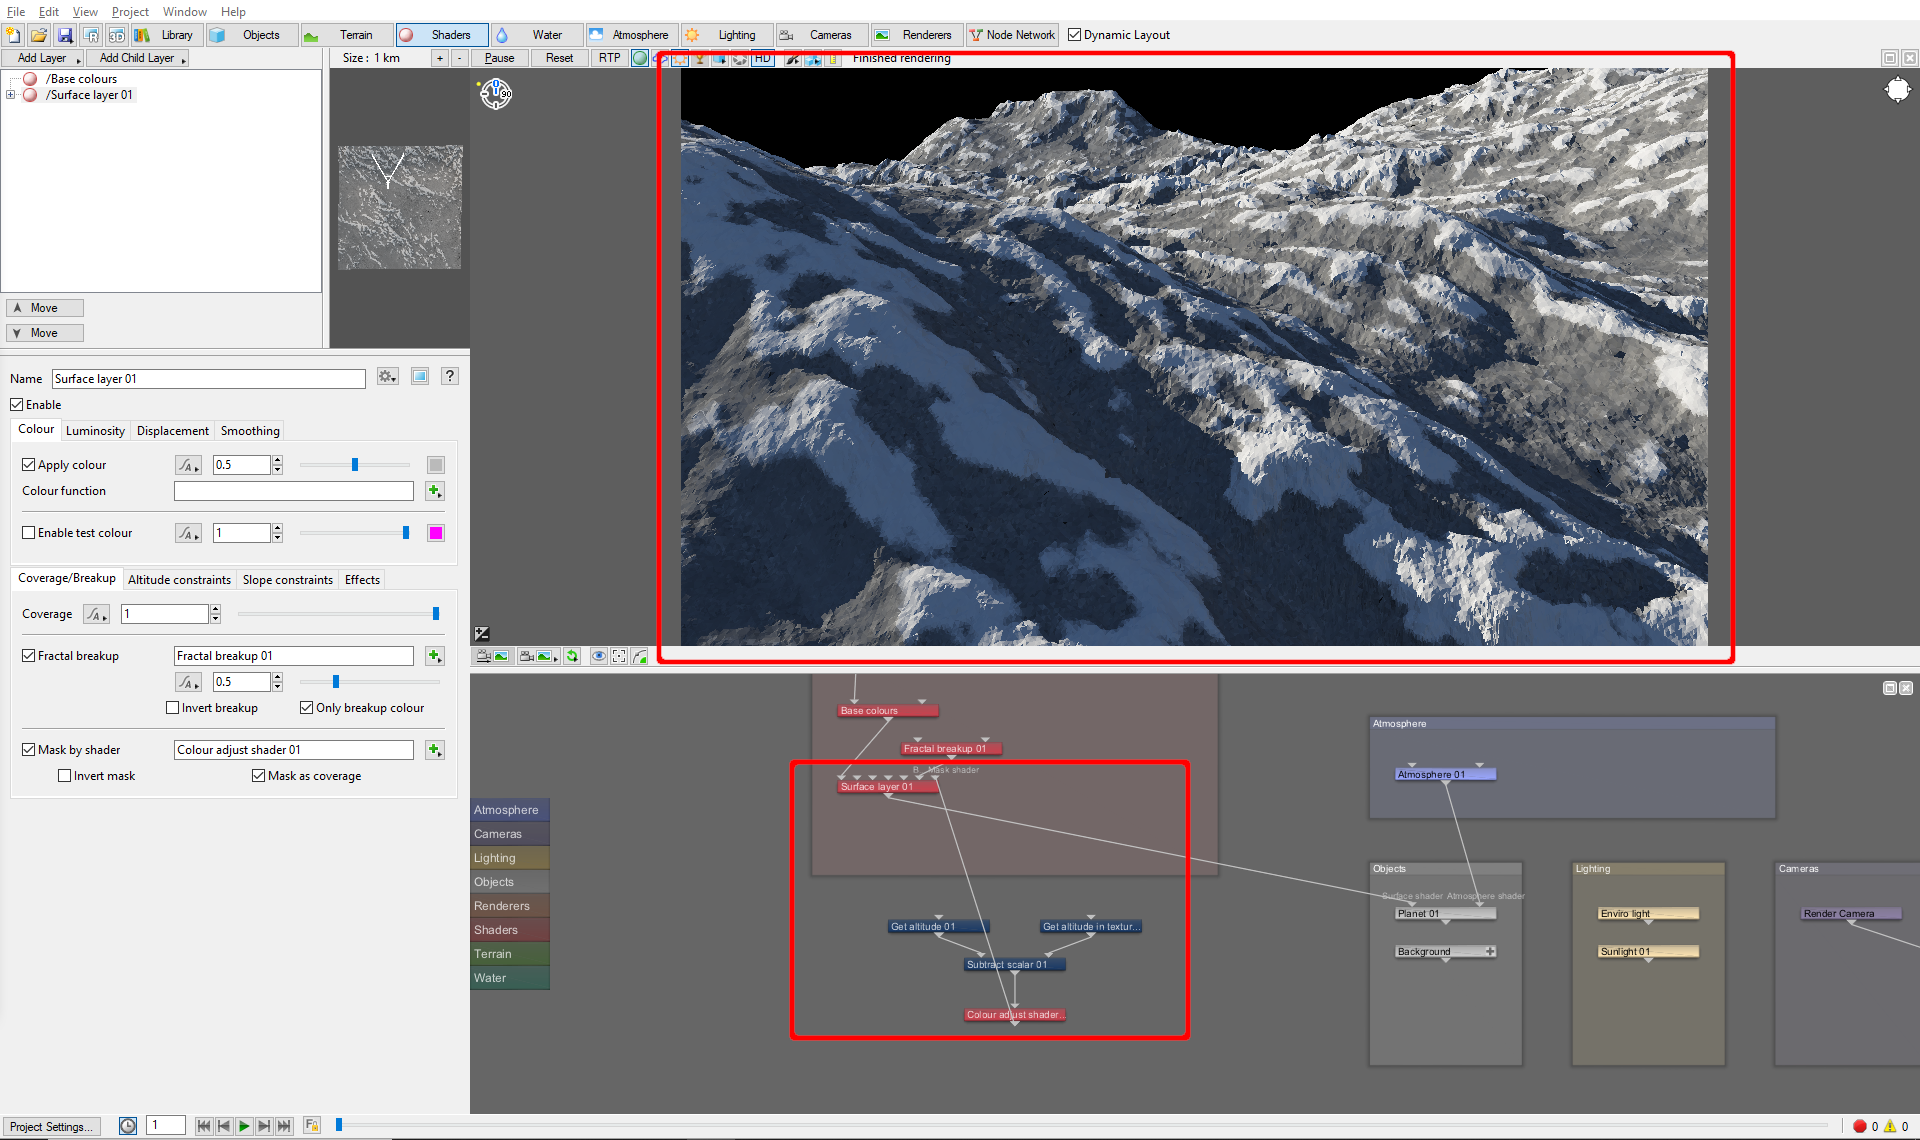Open the Project menu
The width and height of the screenshot is (1920, 1140).
click(130, 12)
